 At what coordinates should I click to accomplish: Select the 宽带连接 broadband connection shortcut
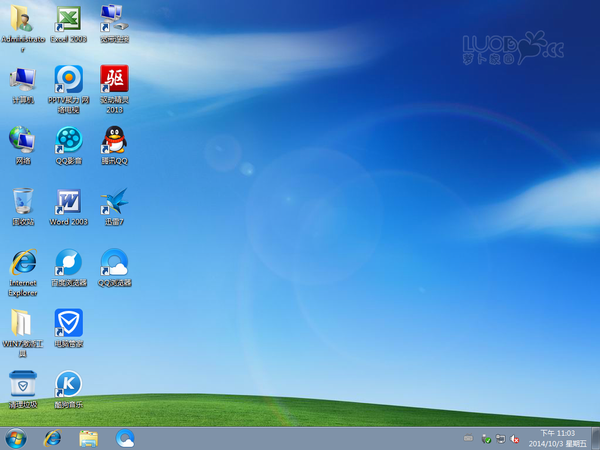[x=114, y=24]
